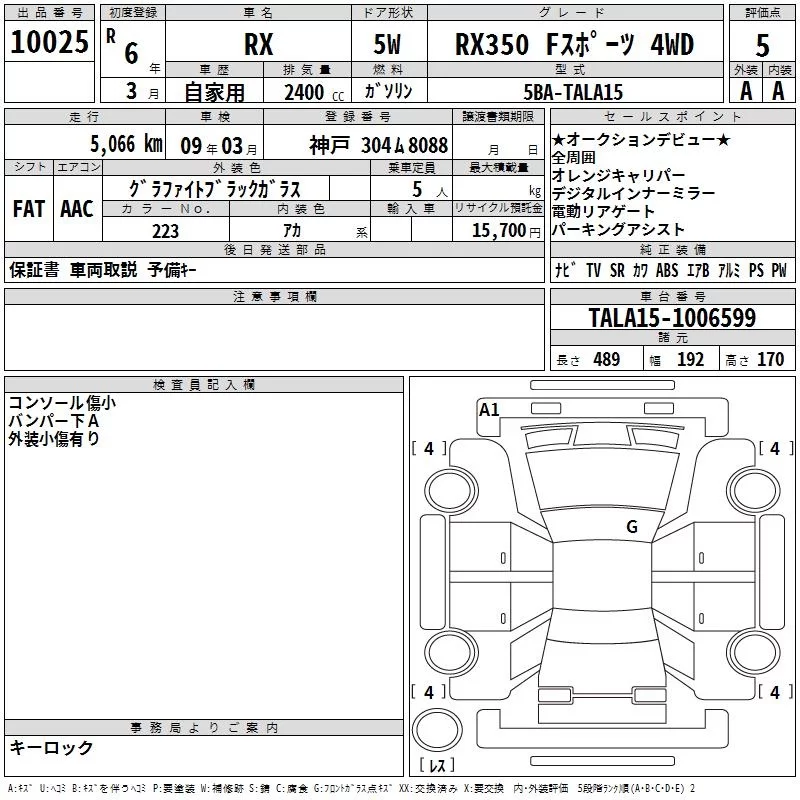The width and height of the screenshot is (800, 800).
Task: Select the オレンジキャリパー line
Action: (618, 175)
